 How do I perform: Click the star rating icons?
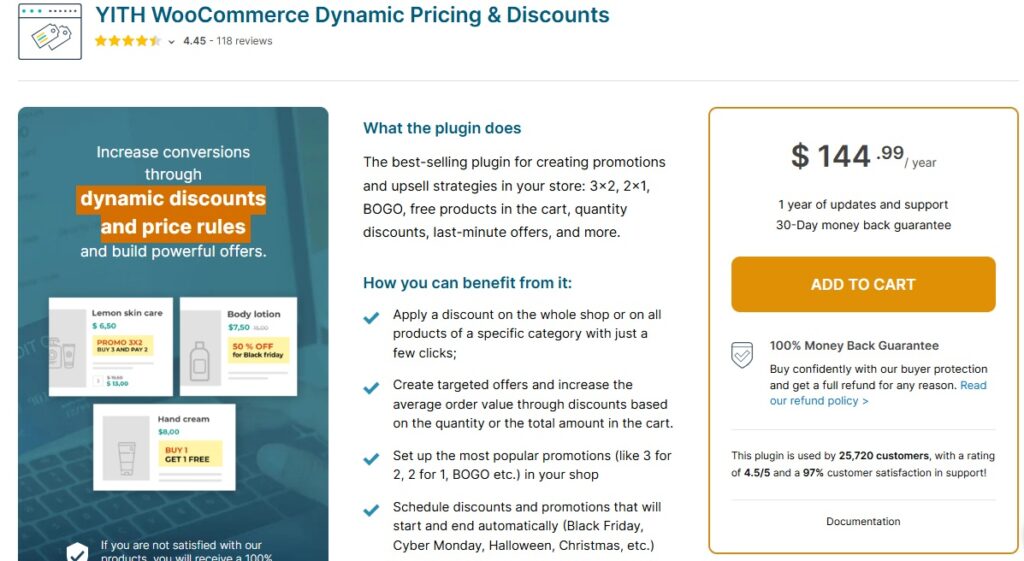[127, 41]
